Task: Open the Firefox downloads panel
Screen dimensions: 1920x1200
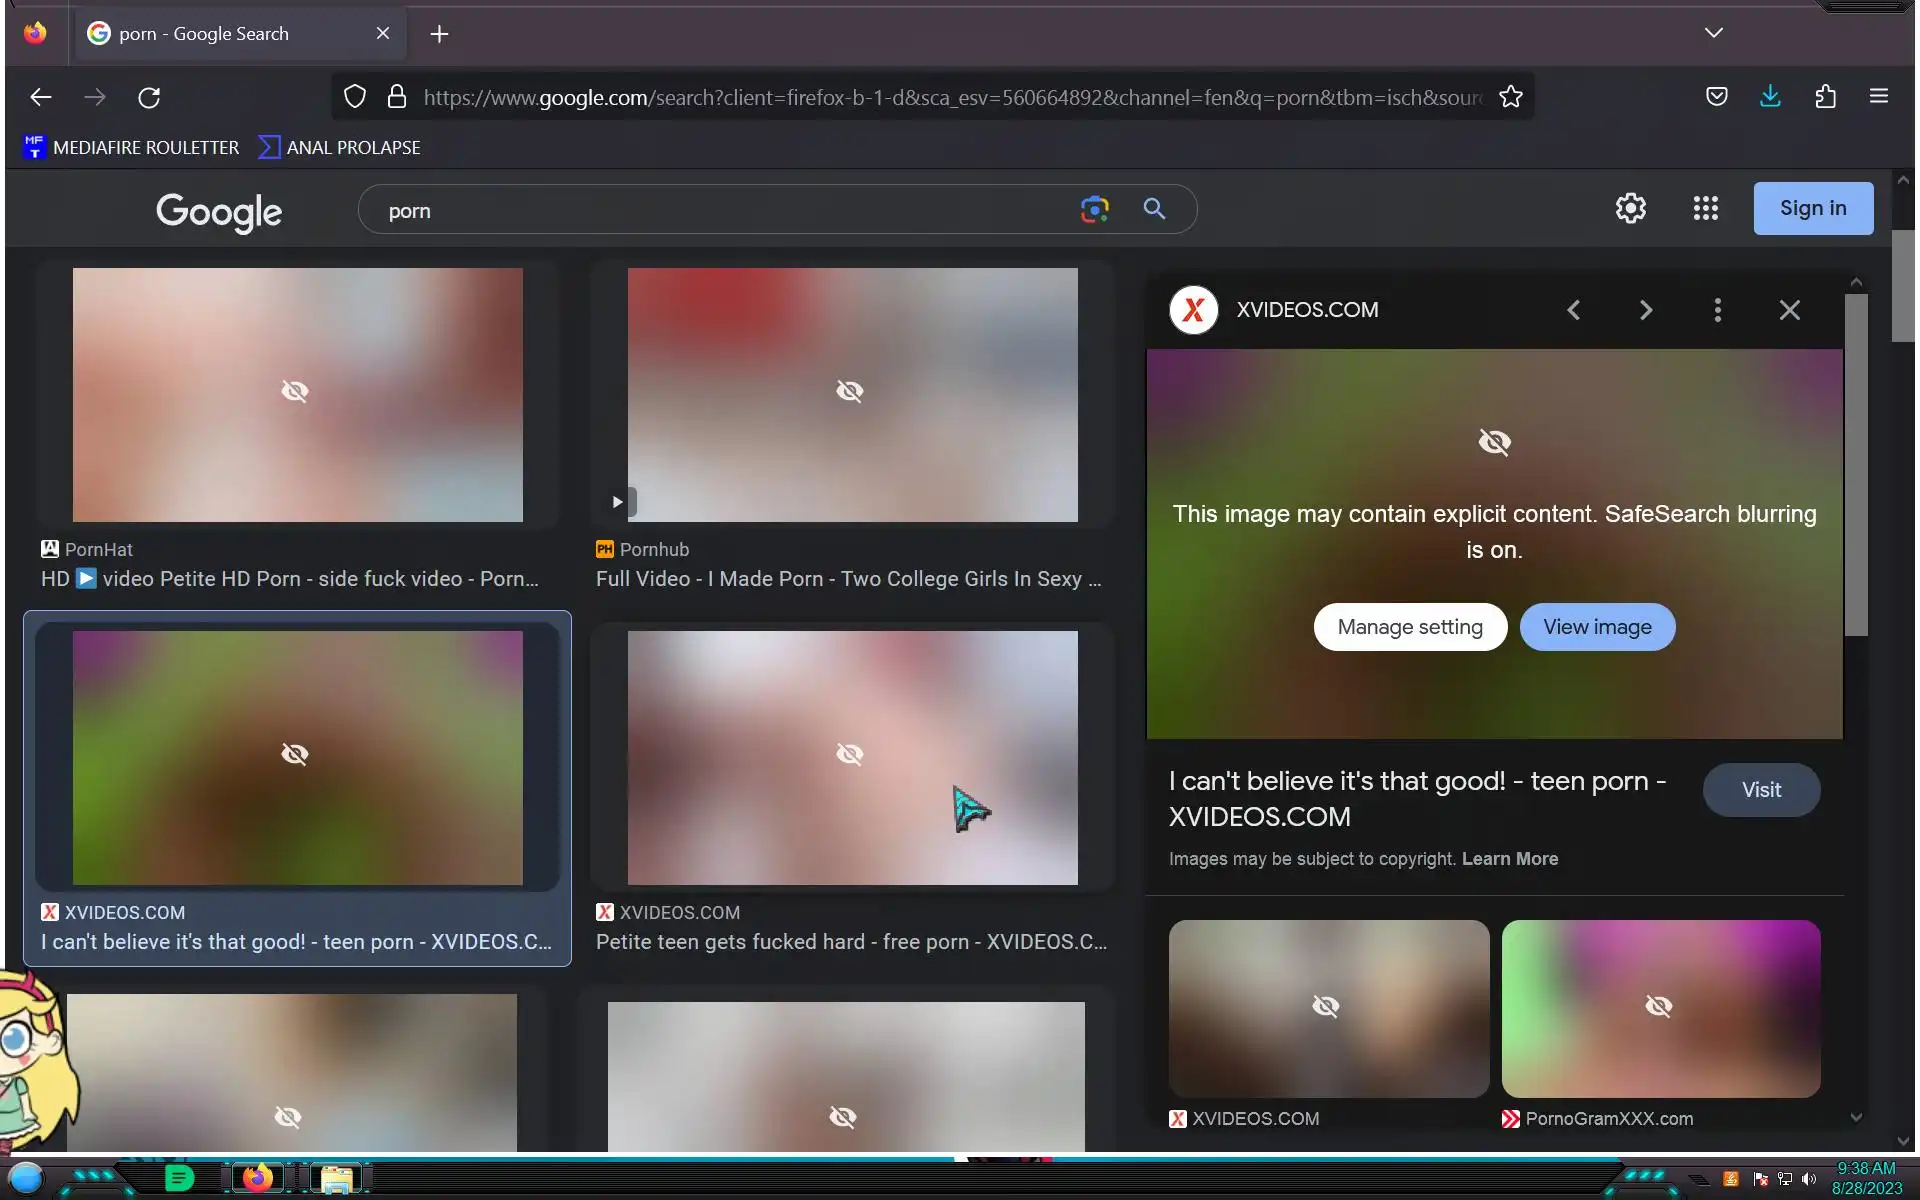Action: pos(1770,97)
